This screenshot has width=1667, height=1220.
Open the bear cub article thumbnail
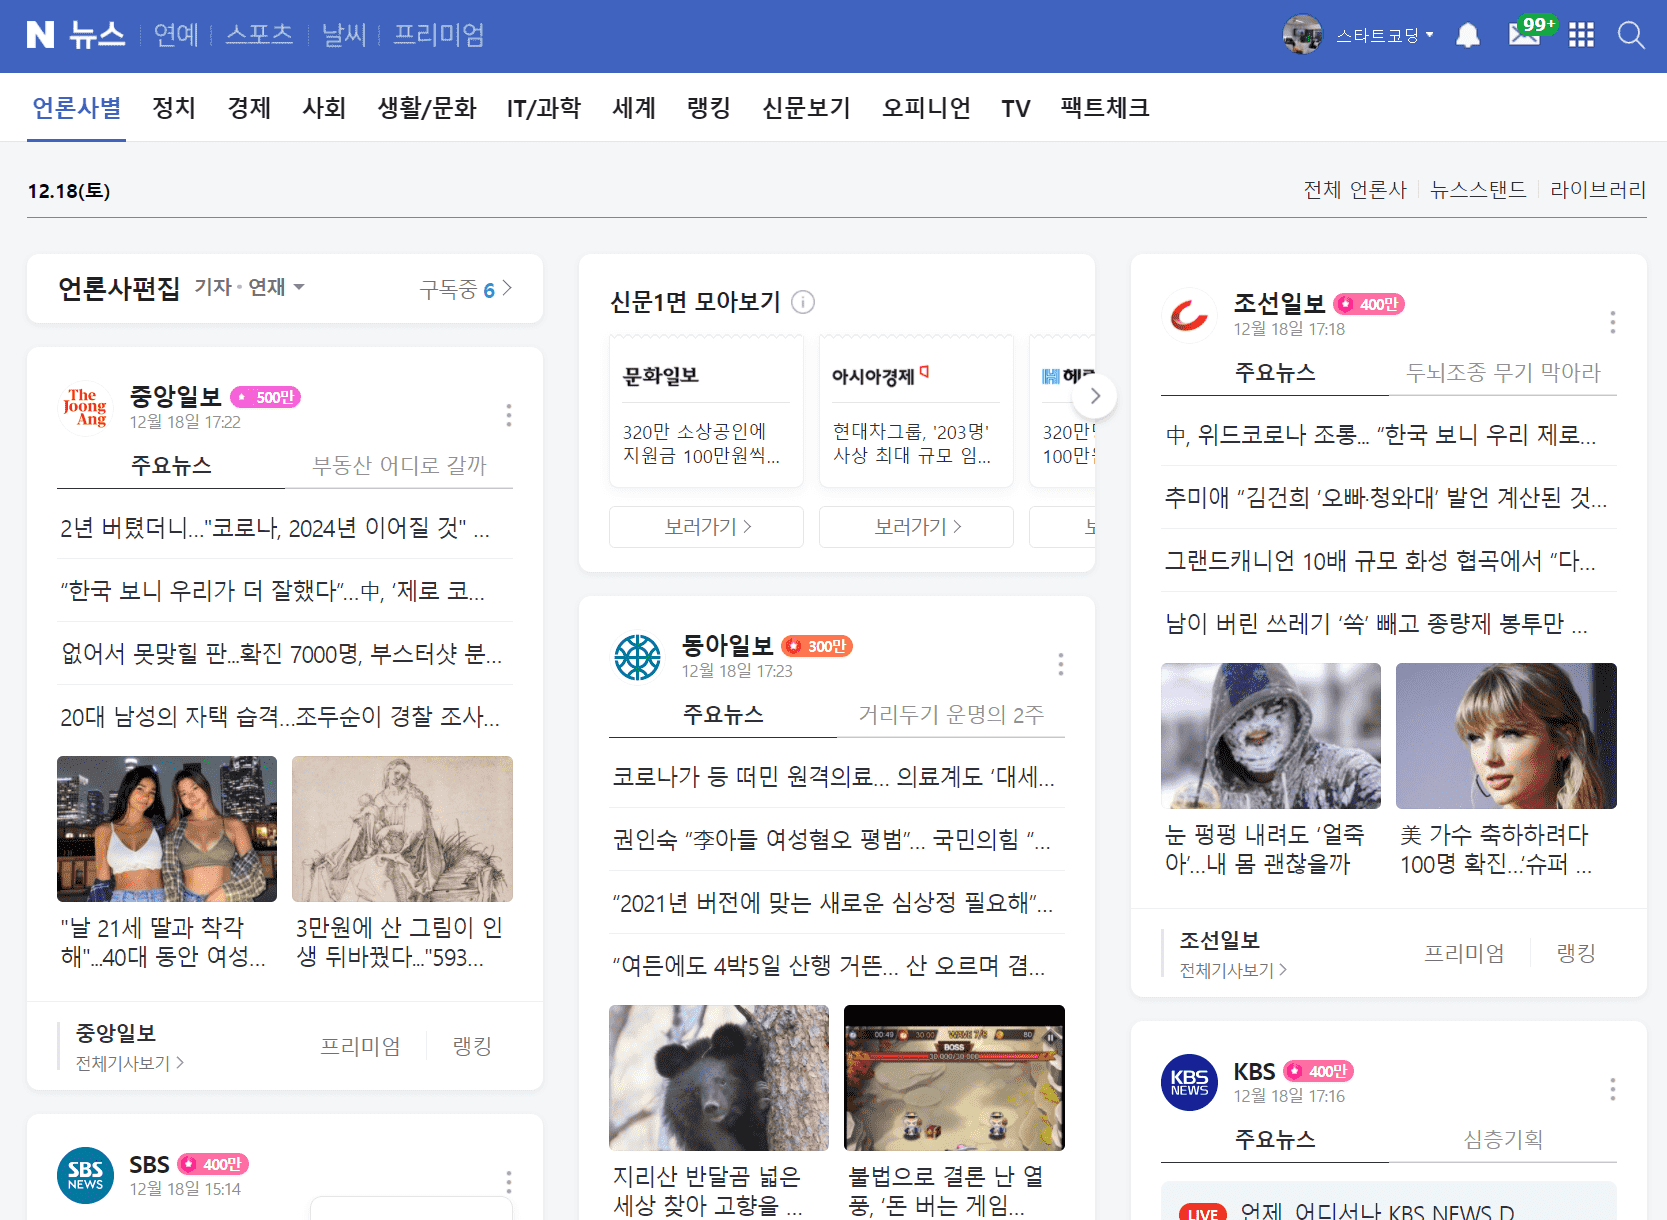pyautogui.click(x=719, y=1078)
